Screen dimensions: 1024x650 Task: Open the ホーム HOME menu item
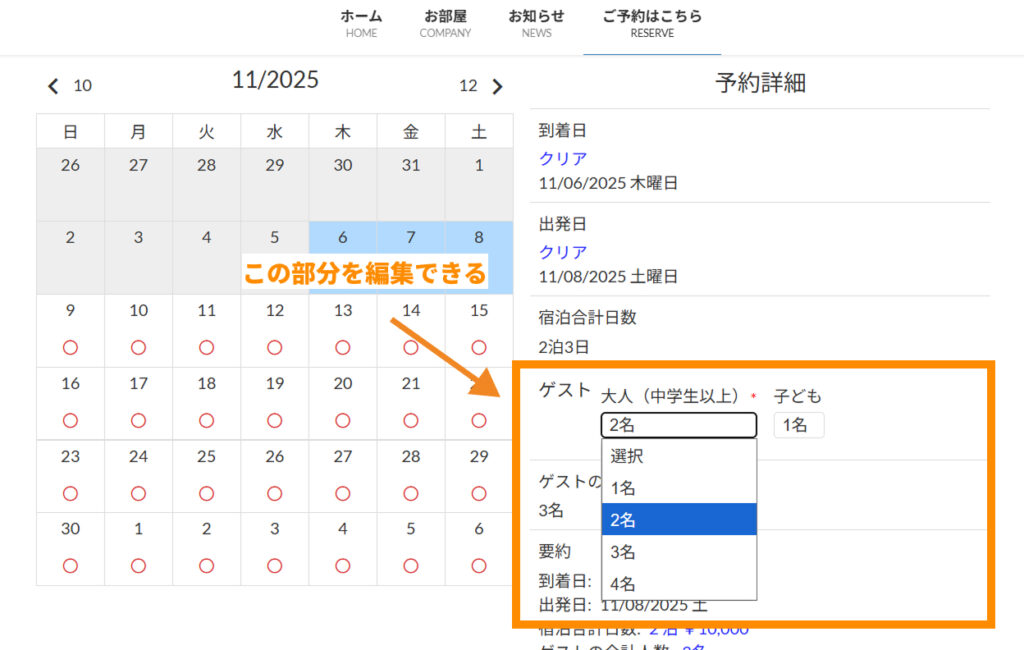tap(361, 24)
